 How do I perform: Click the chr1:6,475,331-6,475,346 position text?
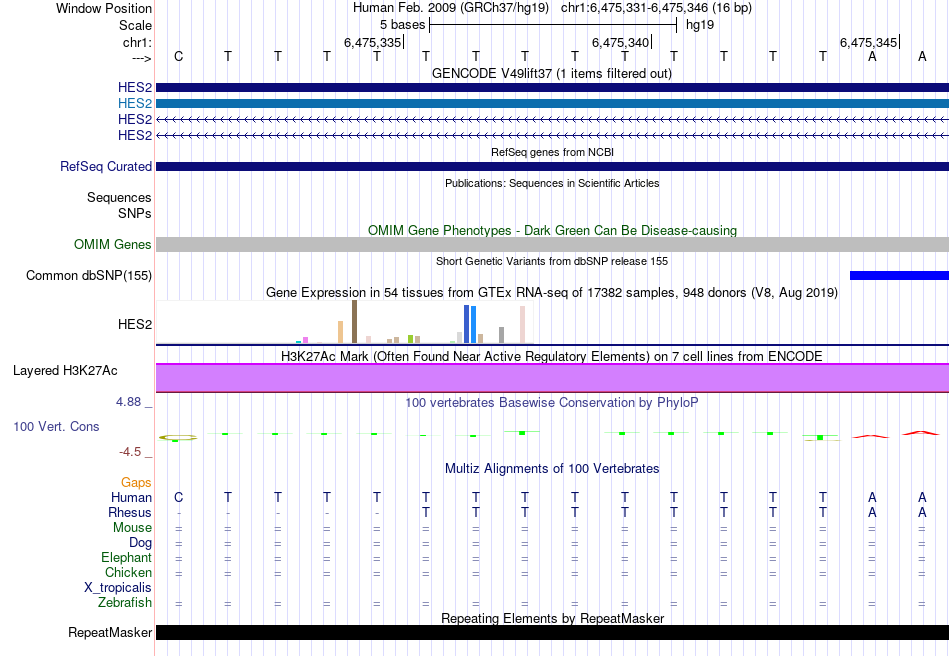[656, 8]
